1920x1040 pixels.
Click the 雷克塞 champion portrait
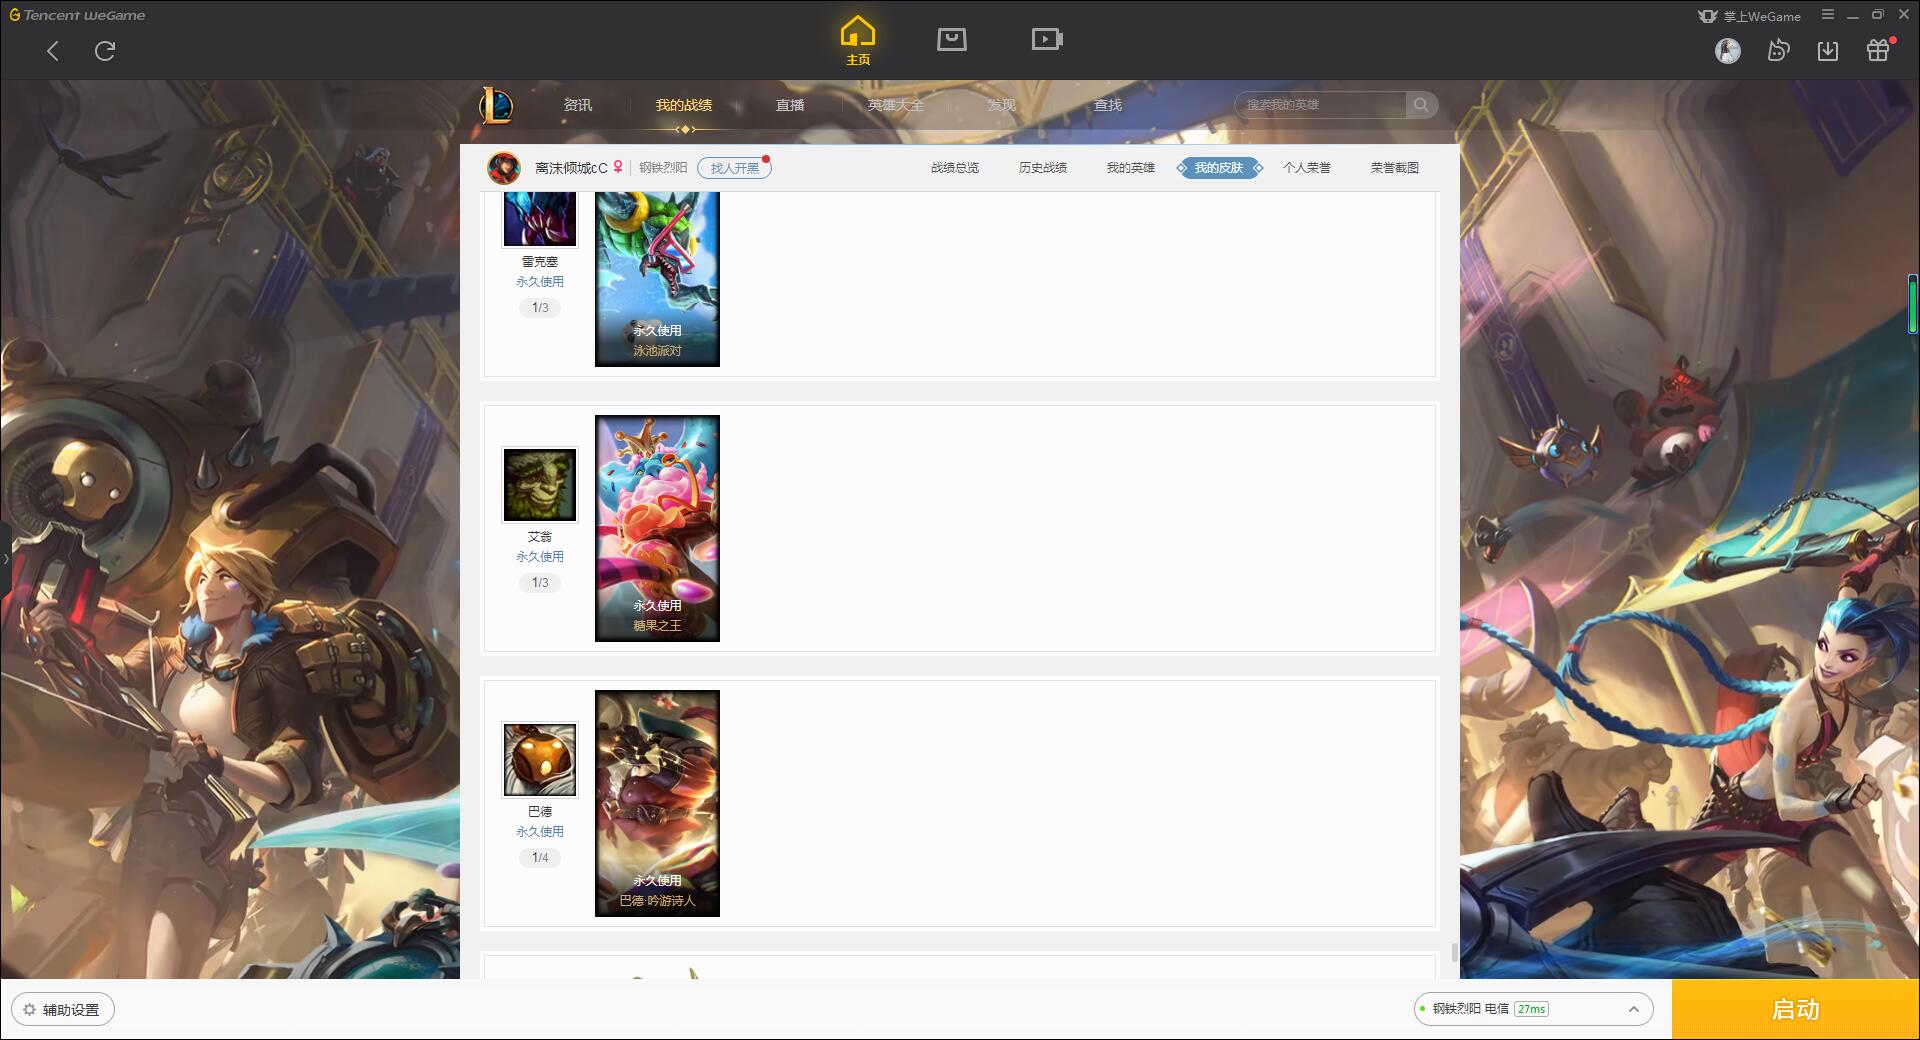540,219
